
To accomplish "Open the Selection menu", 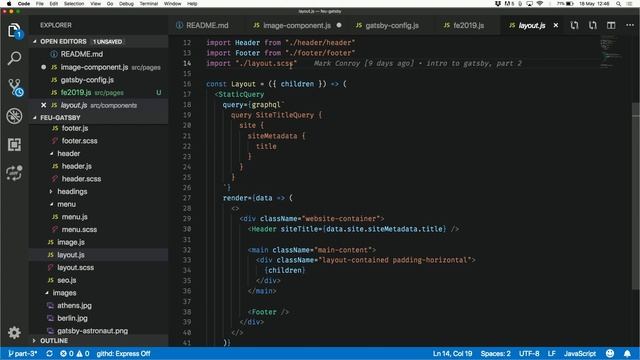I will click(x=74, y=4).
